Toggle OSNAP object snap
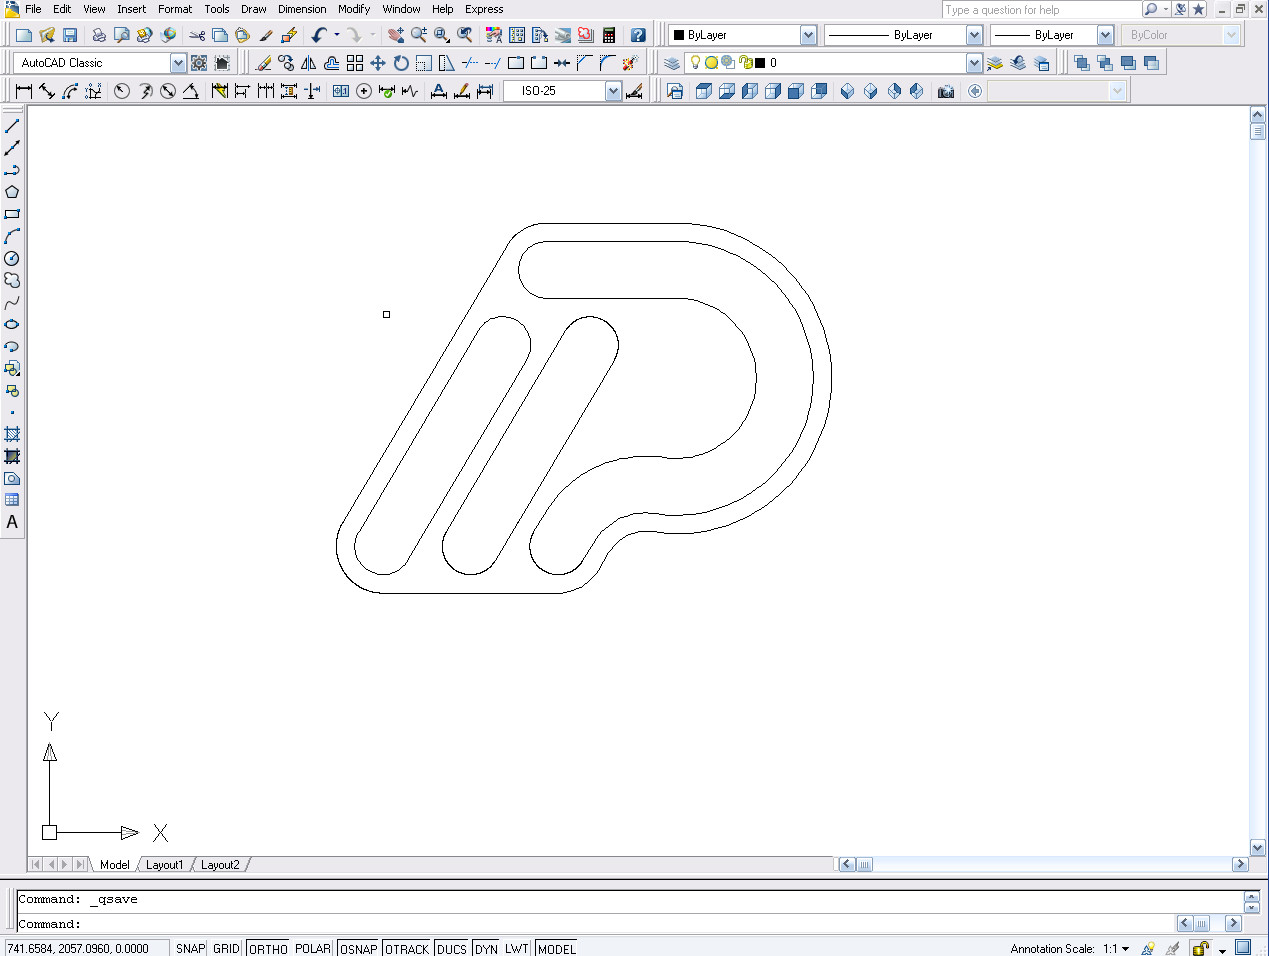This screenshot has width=1269, height=956. (359, 948)
